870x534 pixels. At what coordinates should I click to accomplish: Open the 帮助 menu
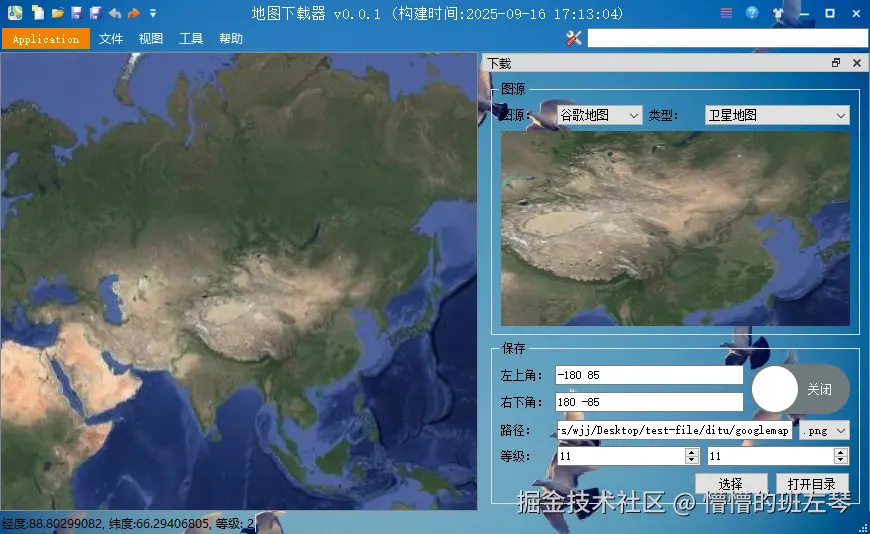(230, 39)
